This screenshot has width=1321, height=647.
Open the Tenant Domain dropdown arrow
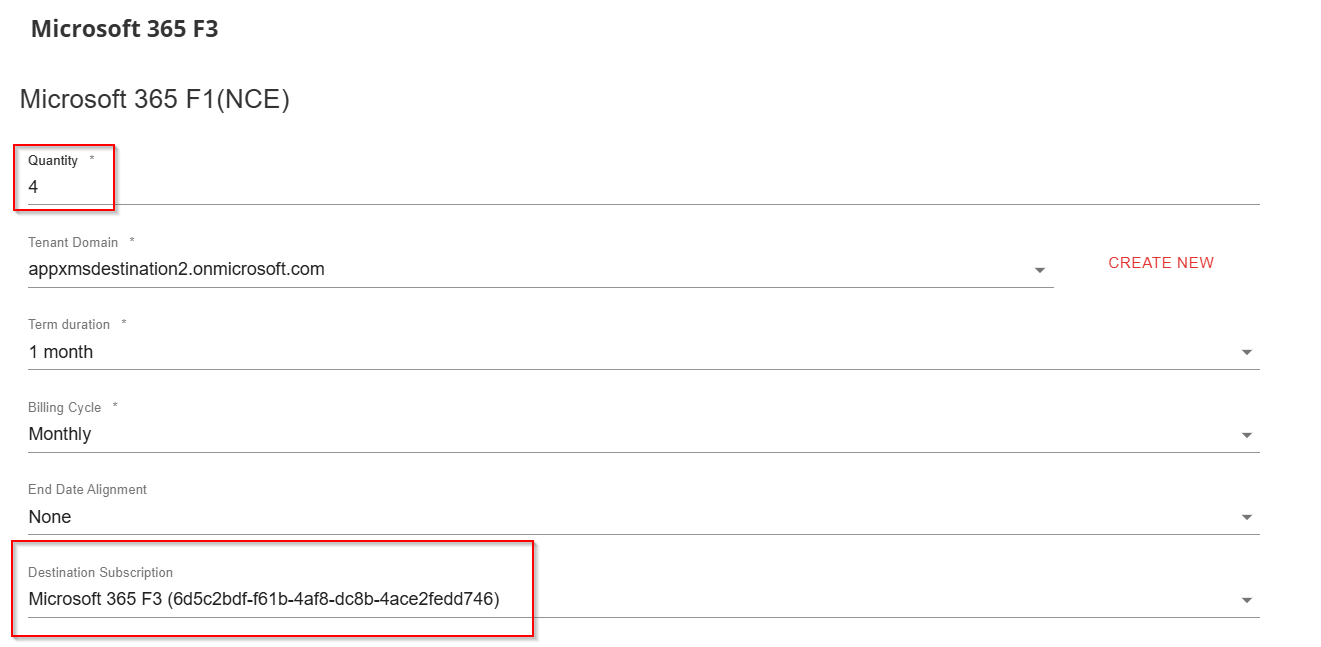pyautogui.click(x=1040, y=270)
